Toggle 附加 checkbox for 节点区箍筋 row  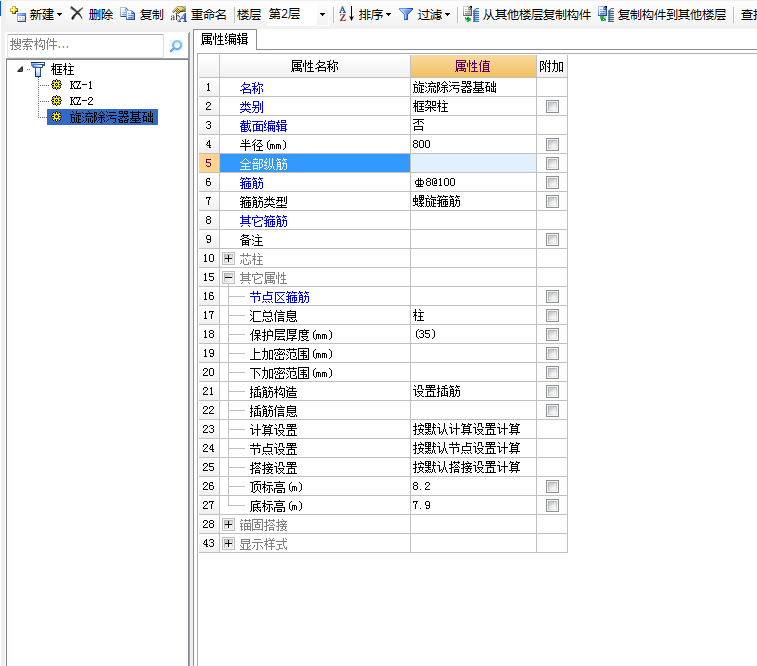coord(552,296)
